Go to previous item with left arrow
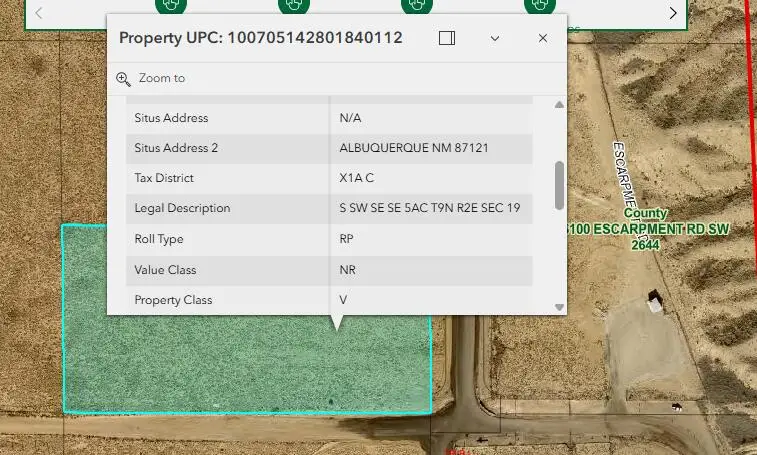The width and height of the screenshot is (757, 455). (39, 13)
